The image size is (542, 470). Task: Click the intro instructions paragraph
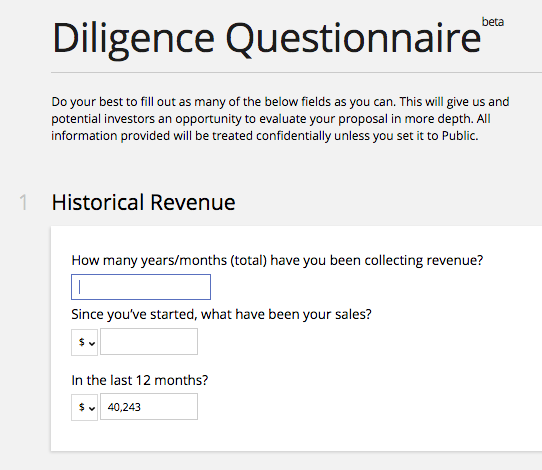point(280,119)
